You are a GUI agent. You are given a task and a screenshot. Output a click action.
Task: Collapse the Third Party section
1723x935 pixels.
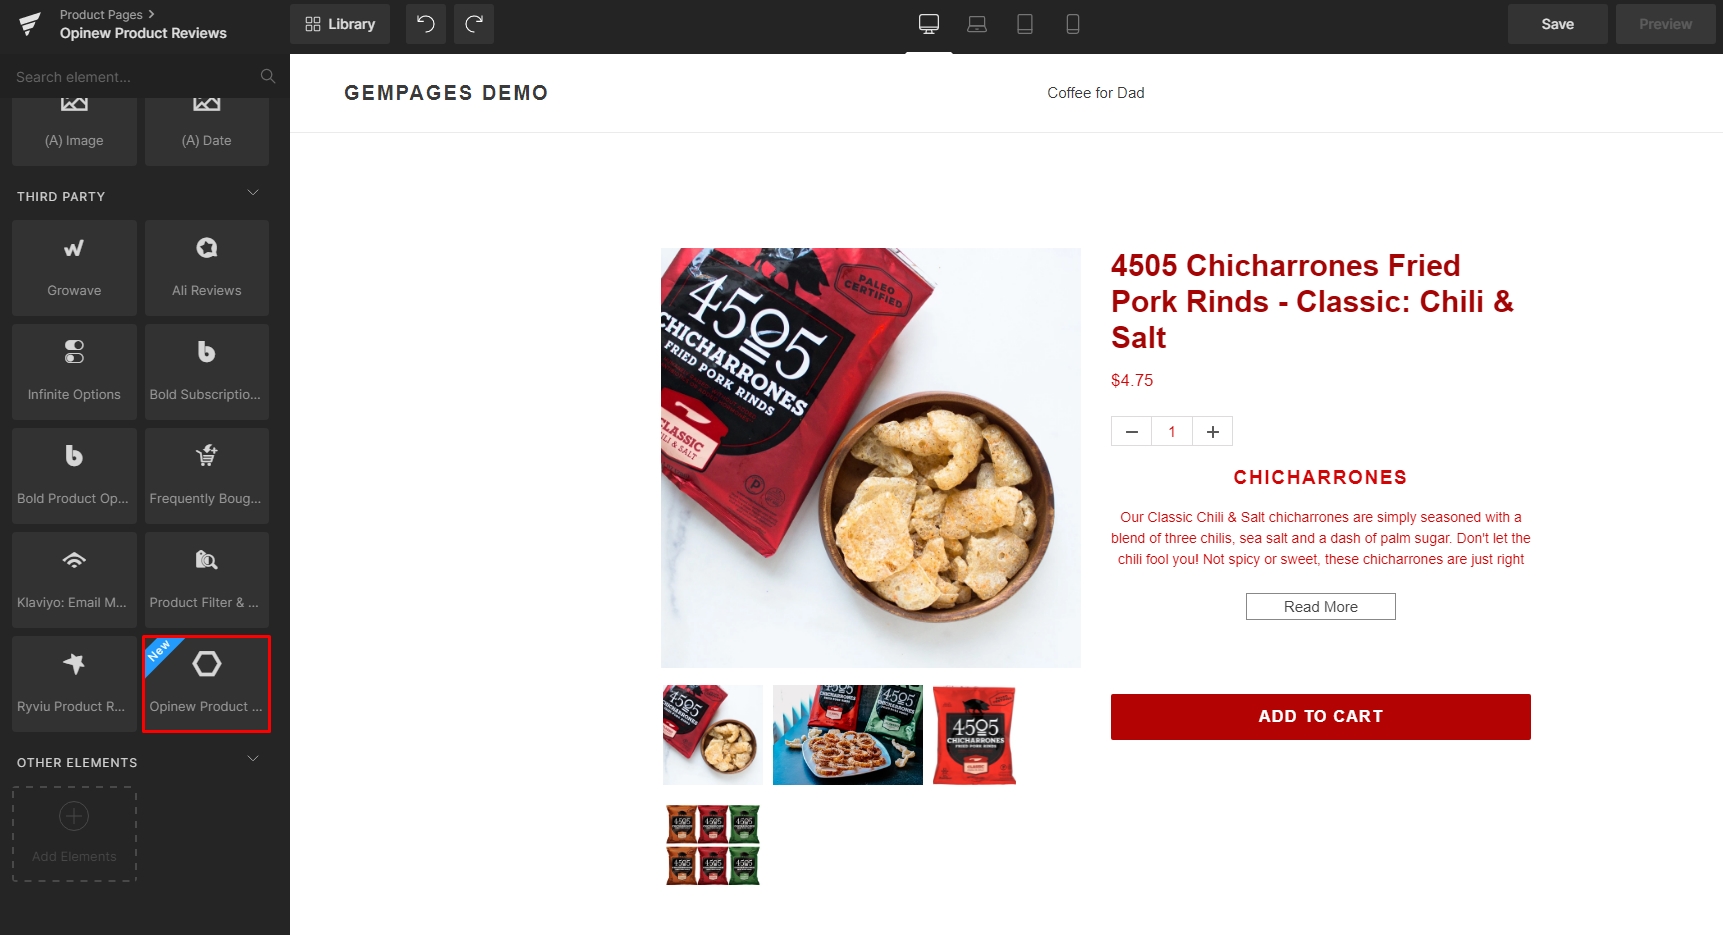pos(253,193)
